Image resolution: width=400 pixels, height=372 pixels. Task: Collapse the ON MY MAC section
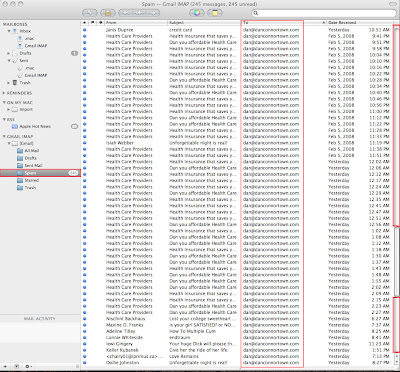[4, 103]
